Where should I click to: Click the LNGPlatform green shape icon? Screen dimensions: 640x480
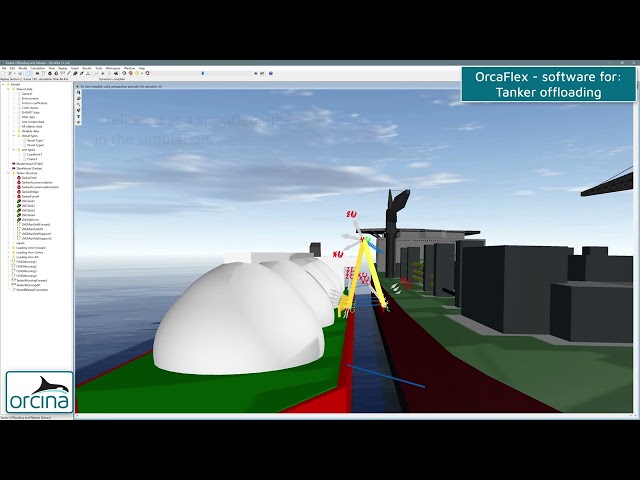click(19, 220)
